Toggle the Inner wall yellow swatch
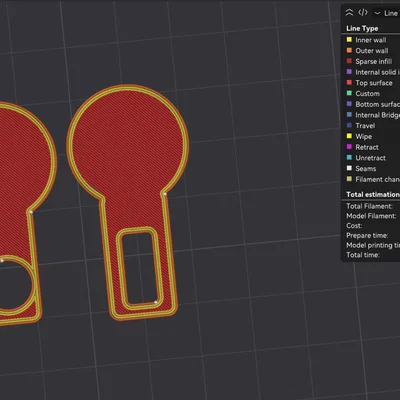The width and height of the screenshot is (400, 400). 349,40
